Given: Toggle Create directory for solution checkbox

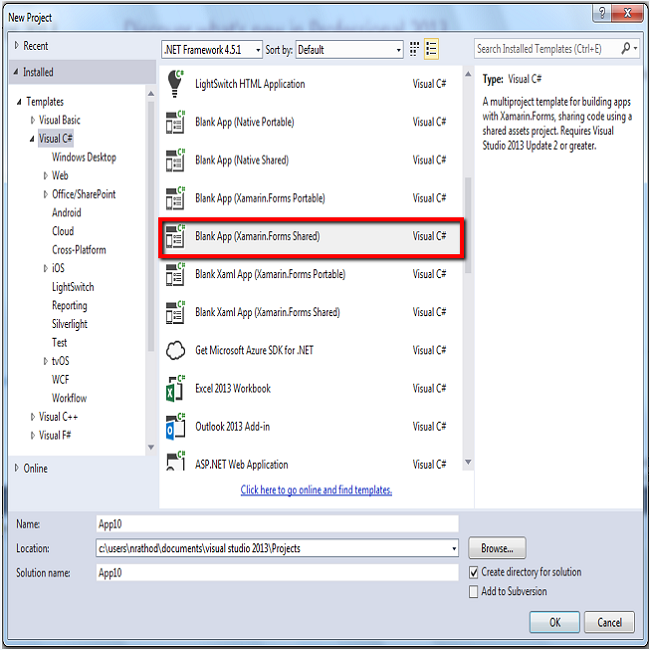Looking at the screenshot, I should tap(473, 572).
